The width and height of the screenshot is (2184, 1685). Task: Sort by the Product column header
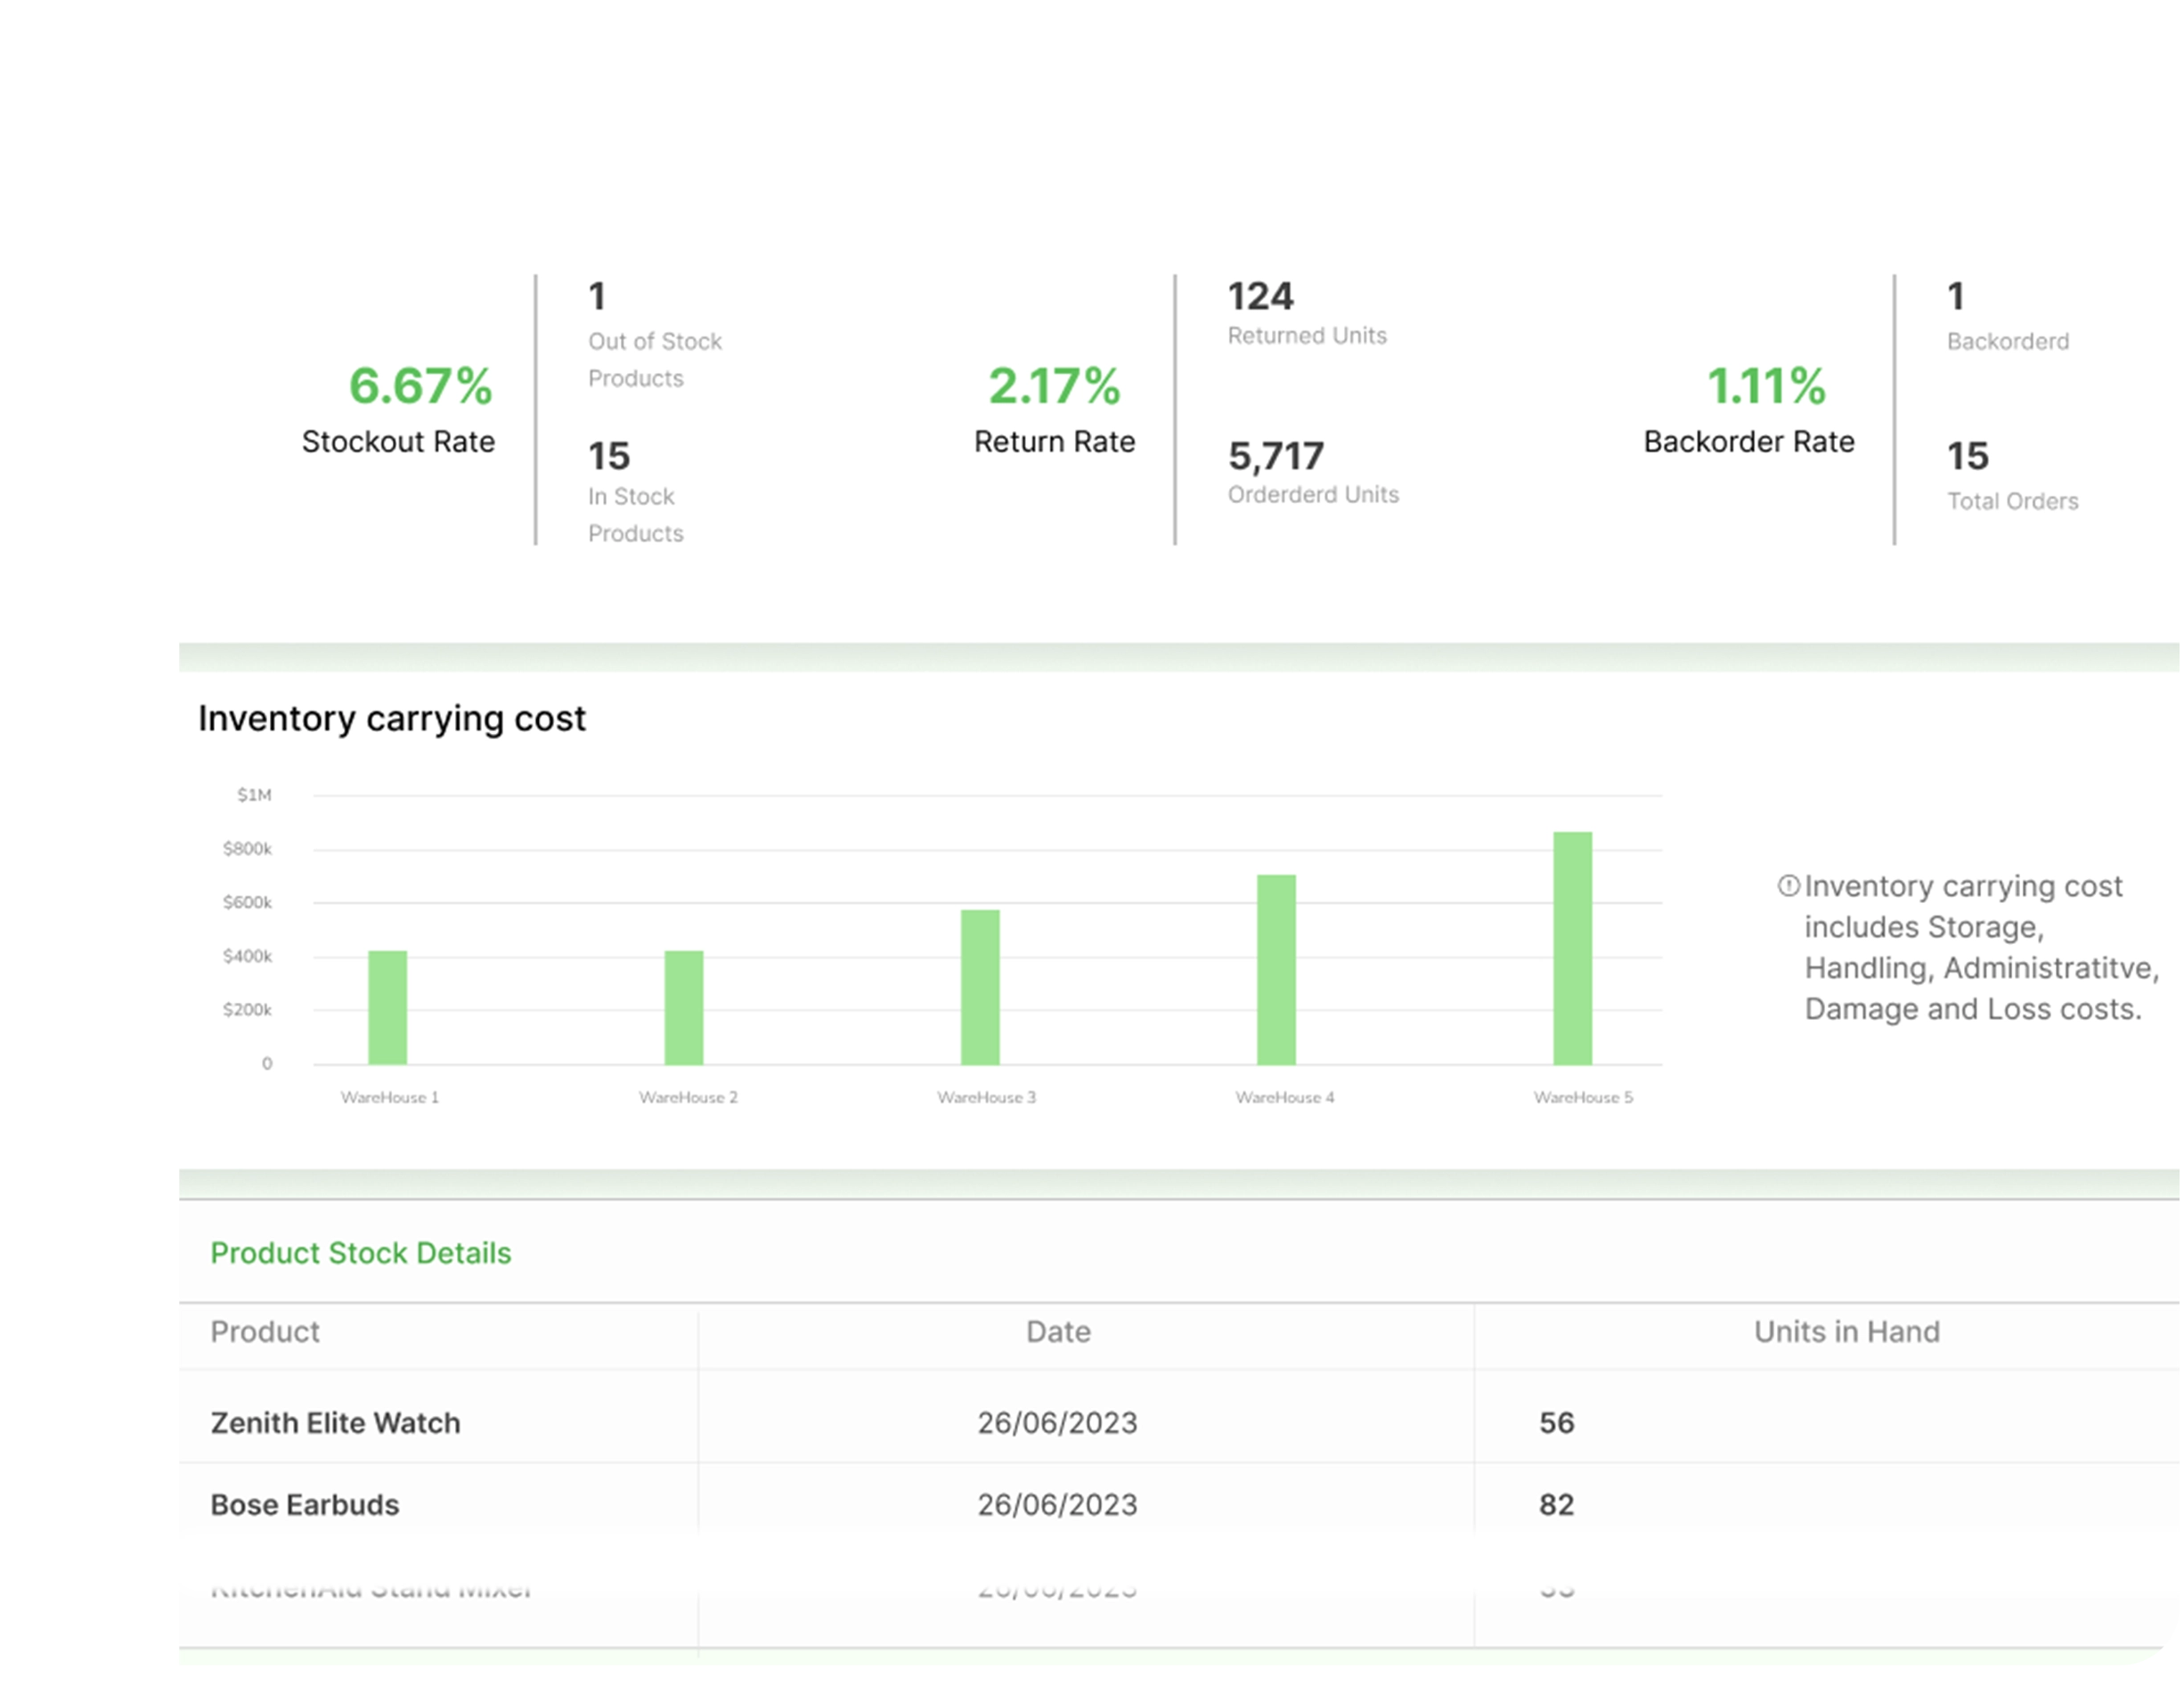click(x=265, y=1332)
